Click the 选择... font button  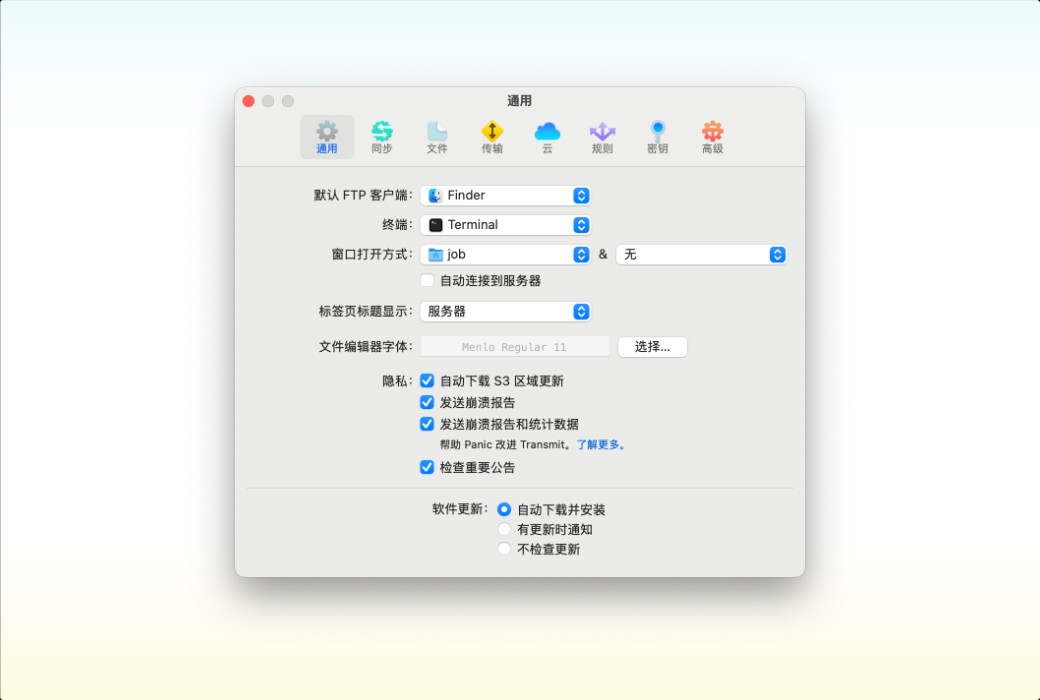(652, 347)
